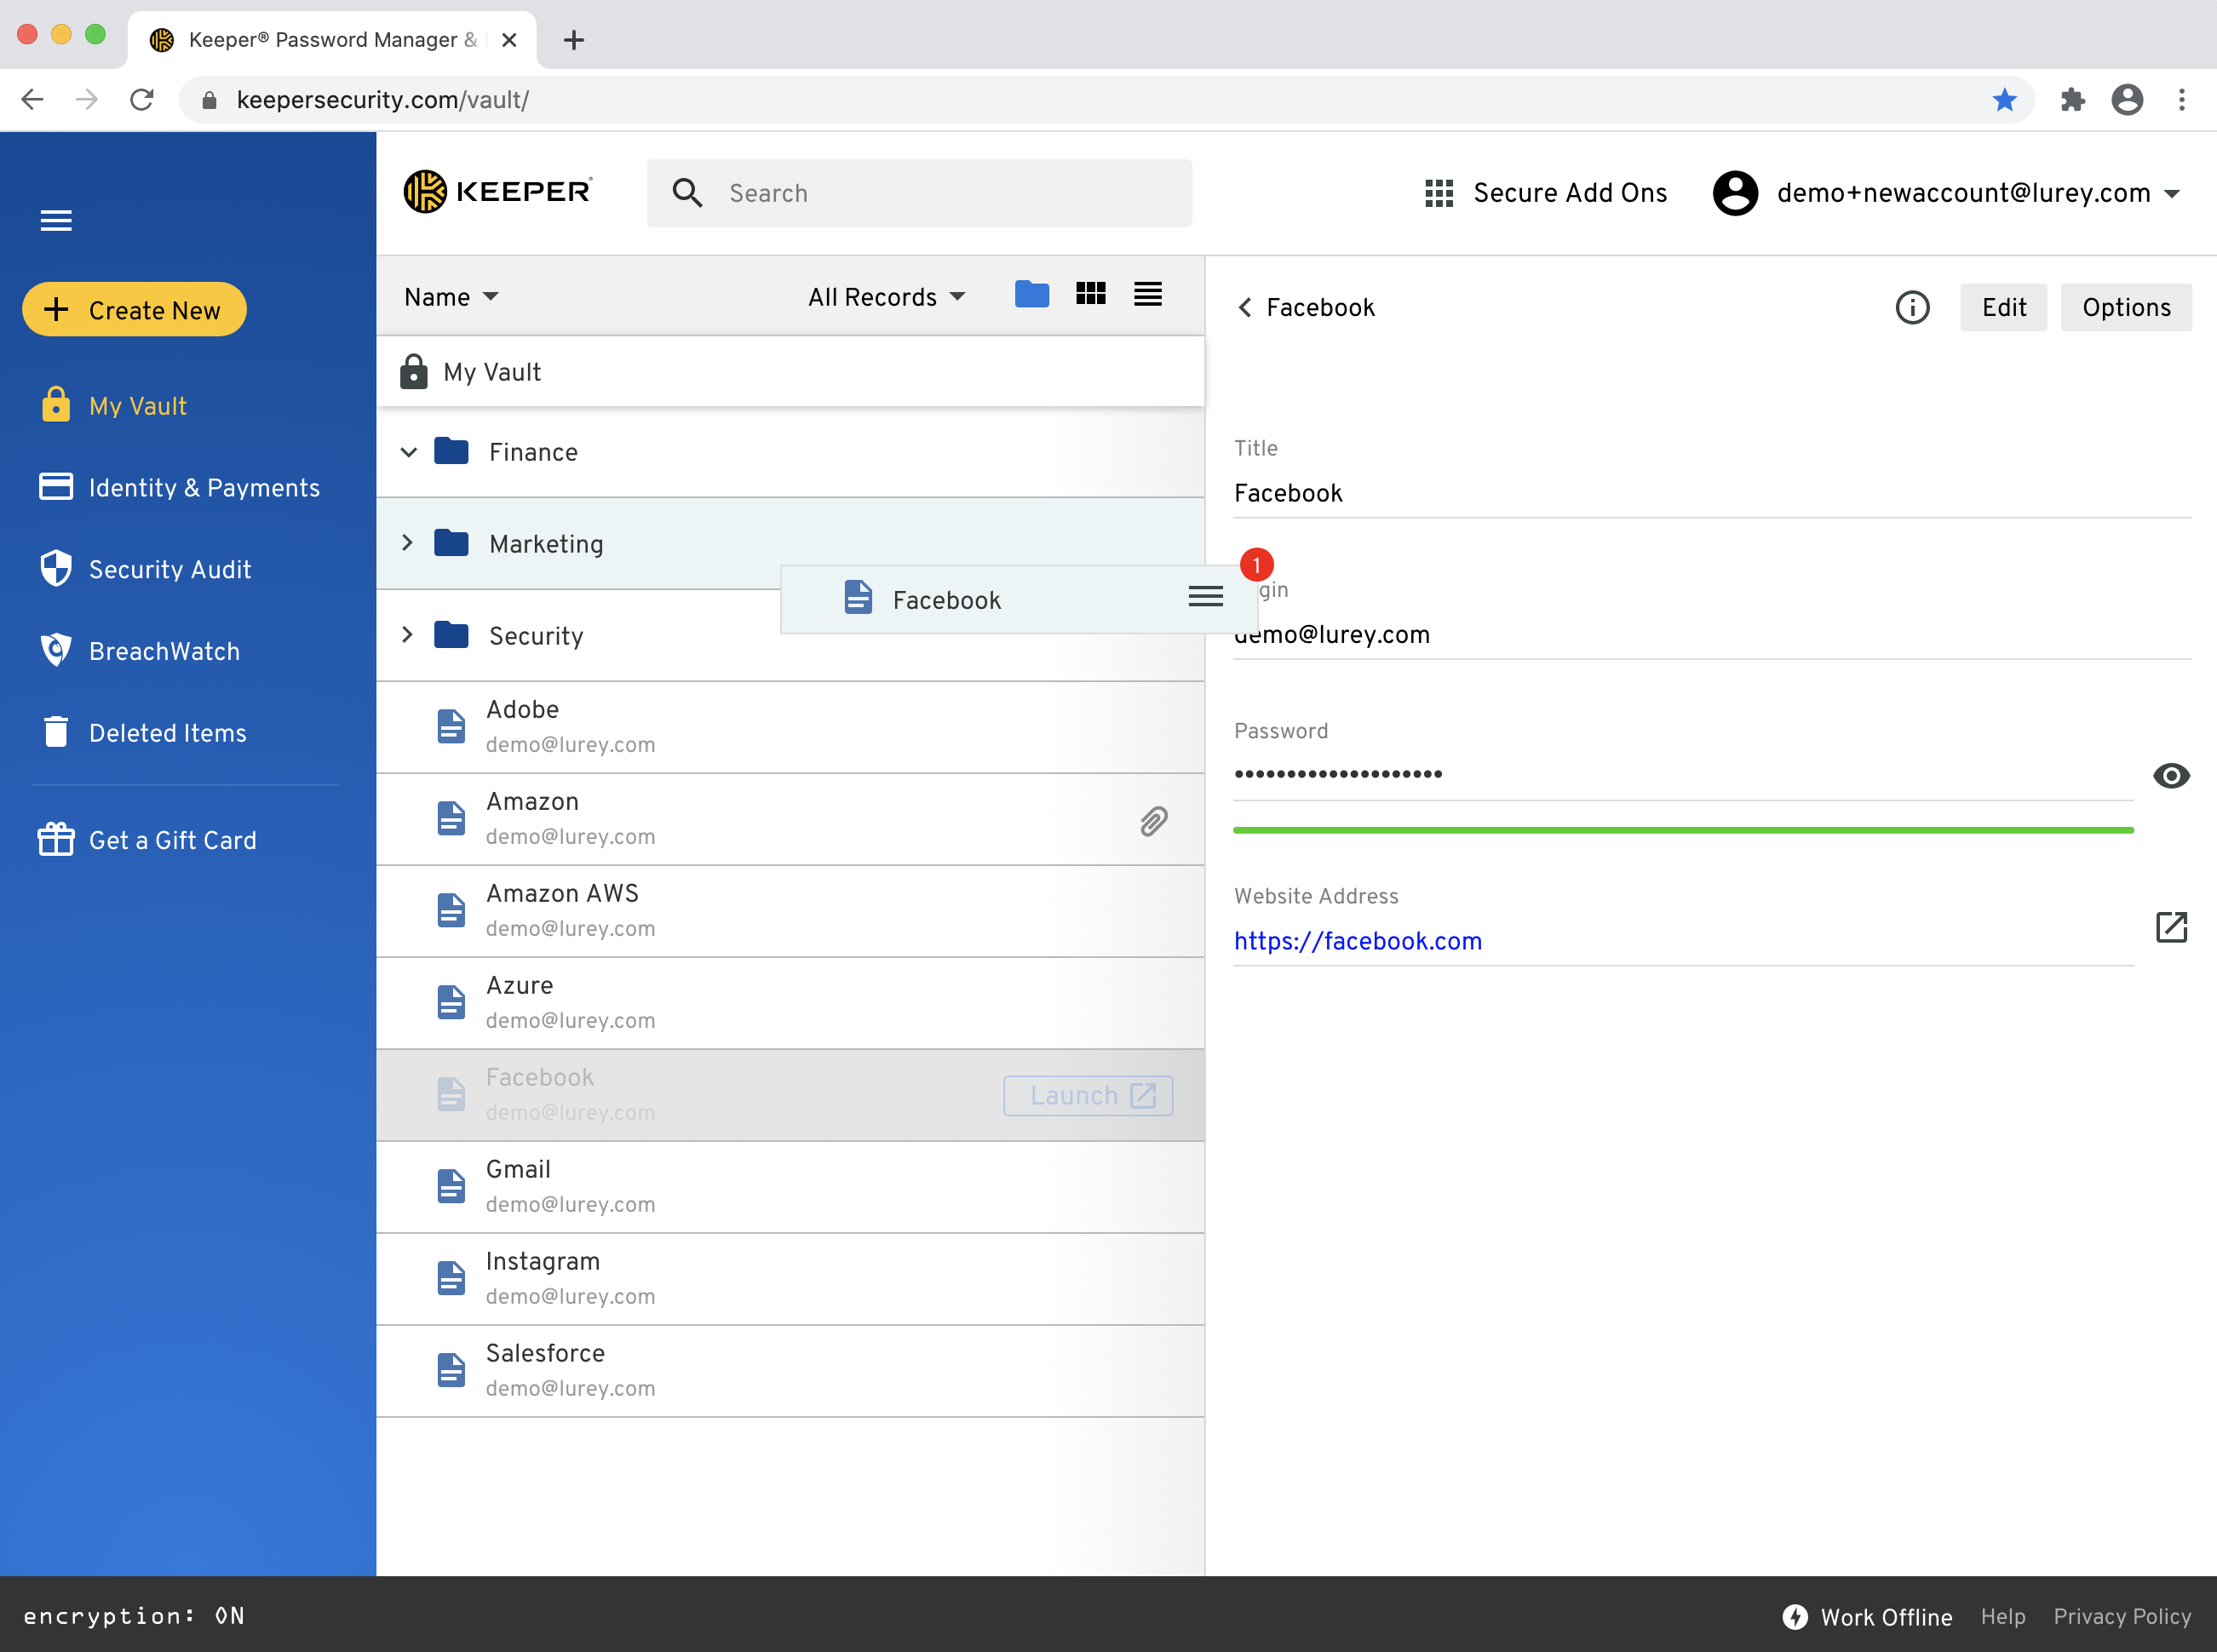Click the Adobe record document icon
The height and width of the screenshot is (1652, 2217).
click(451, 727)
